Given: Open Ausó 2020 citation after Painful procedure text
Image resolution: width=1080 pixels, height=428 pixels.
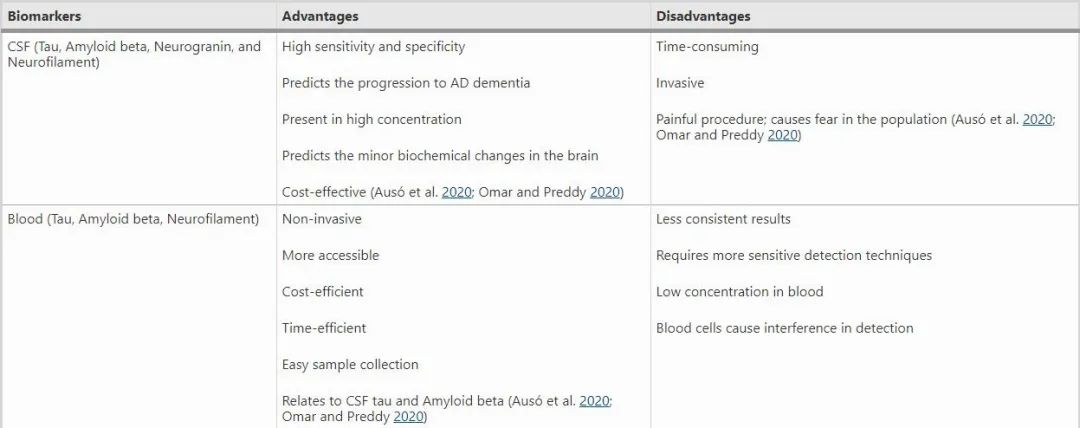Looking at the screenshot, I should point(1037,119).
